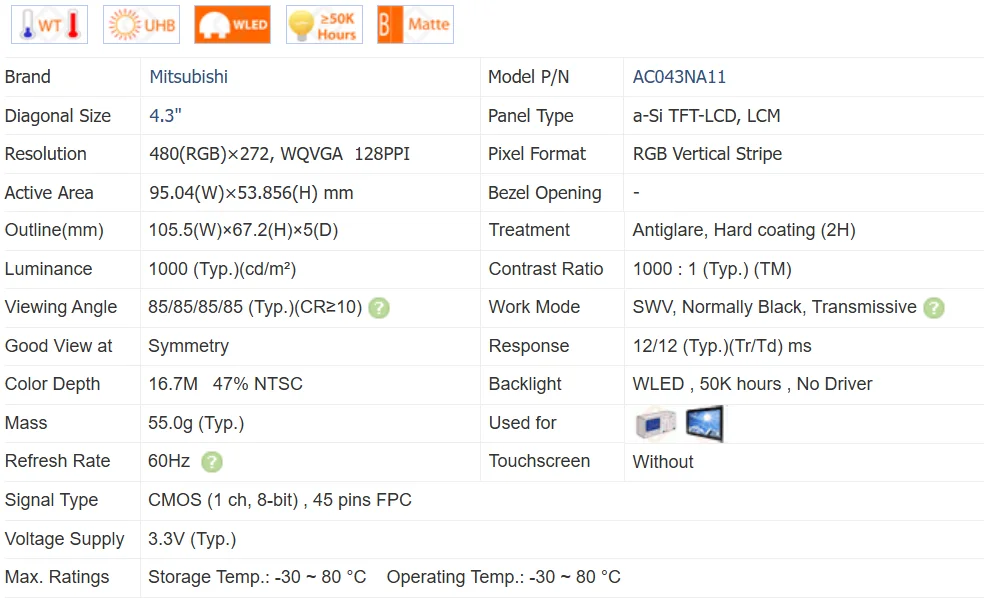Click the Touchscreen value Without
This screenshot has width=984, height=598.
(x=663, y=462)
